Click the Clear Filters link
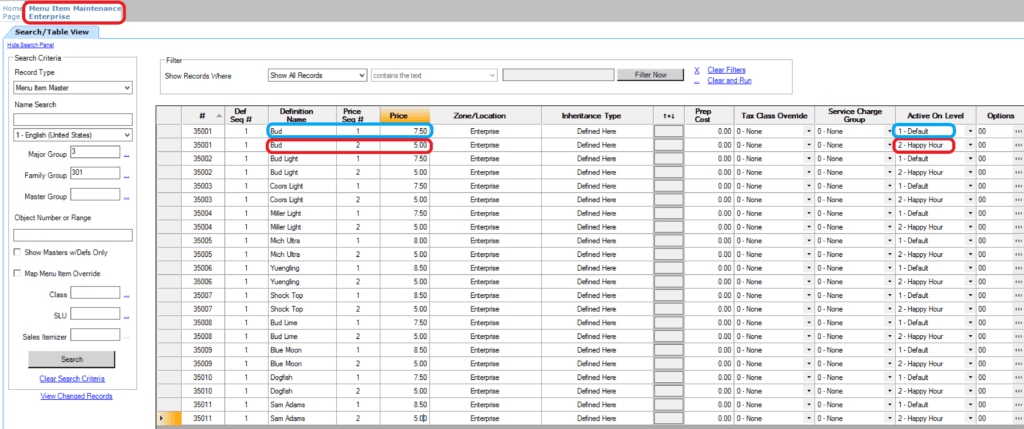 tap(726, 70)
